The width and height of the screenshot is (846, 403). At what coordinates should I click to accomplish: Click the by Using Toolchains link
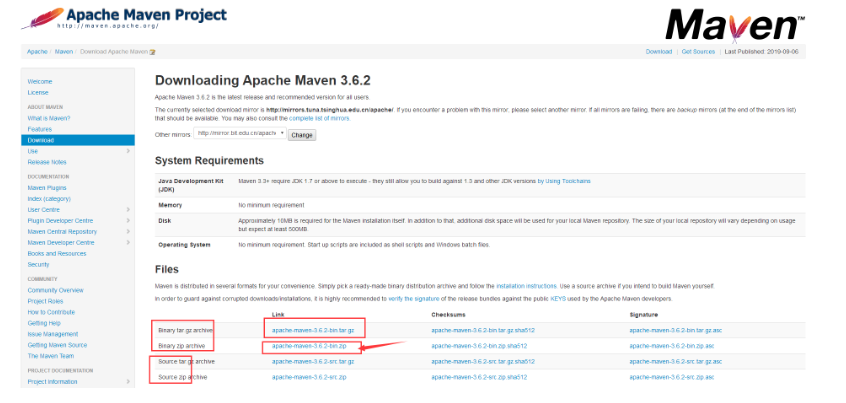pos(564,181)
